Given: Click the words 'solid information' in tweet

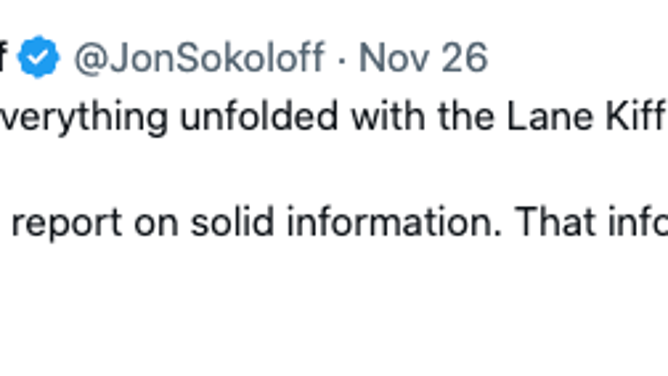Looking at the screenshot, I should click(347, 222).
